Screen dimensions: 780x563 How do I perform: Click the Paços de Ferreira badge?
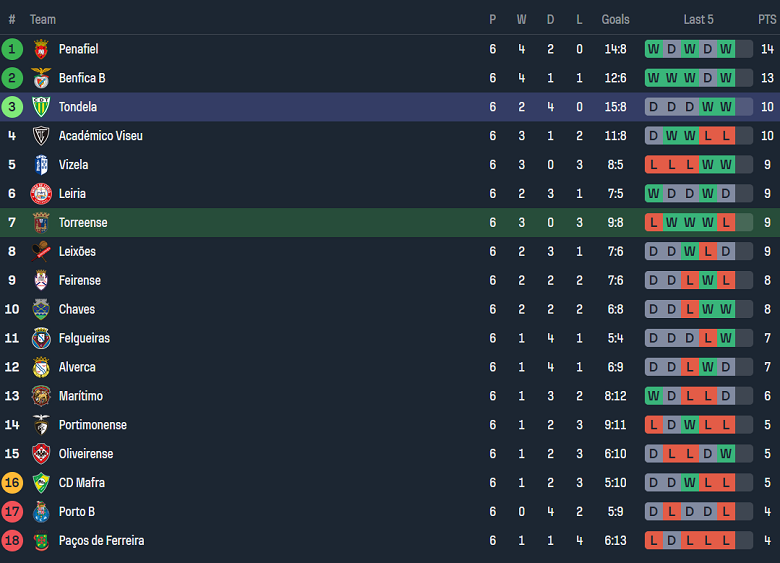(41, 541)
